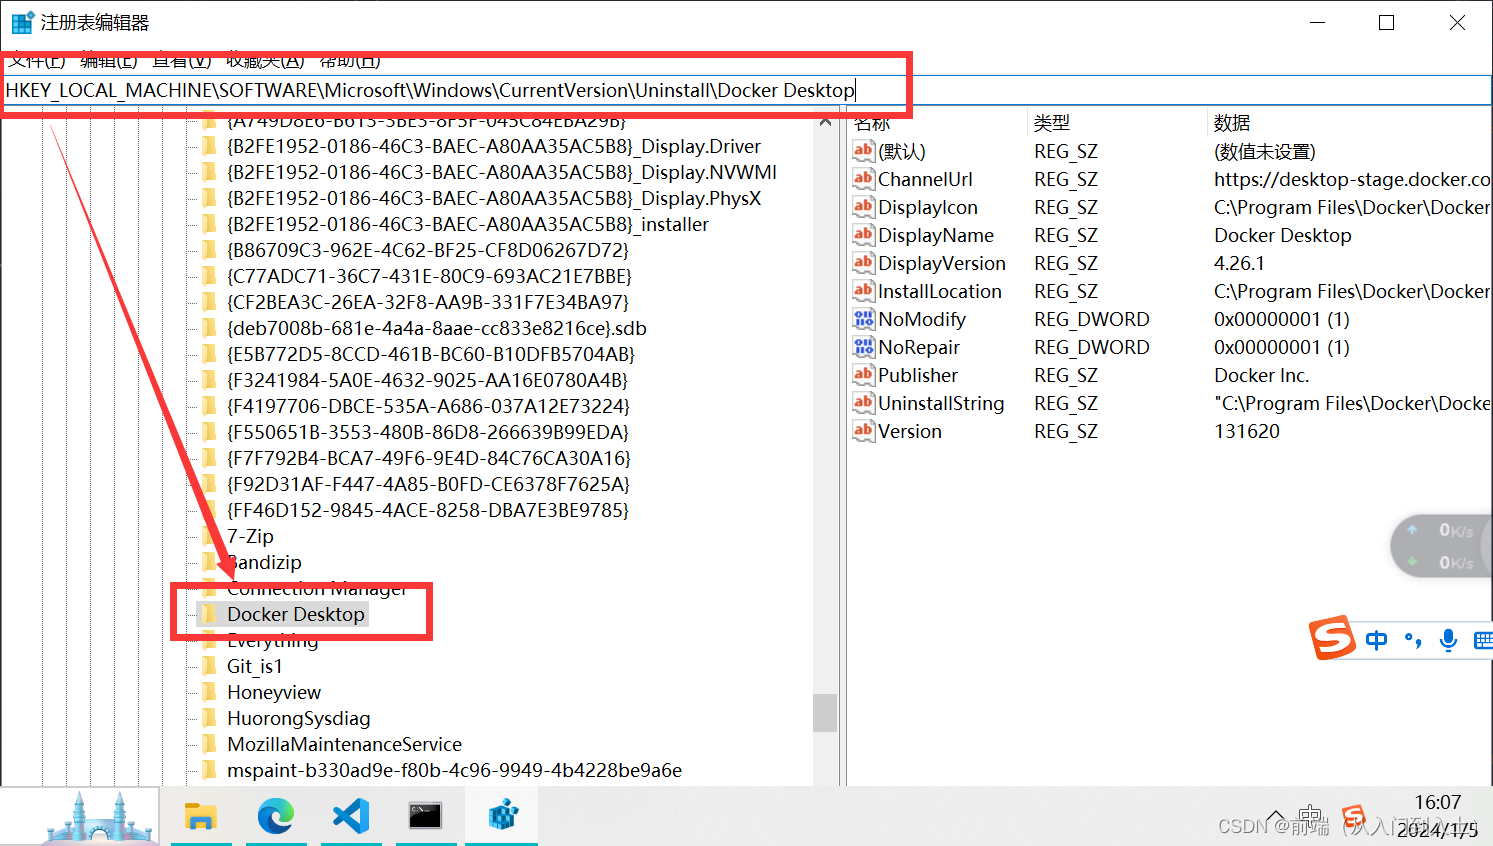Click the folder icon beside 7-Zip key

click(209, 536)
